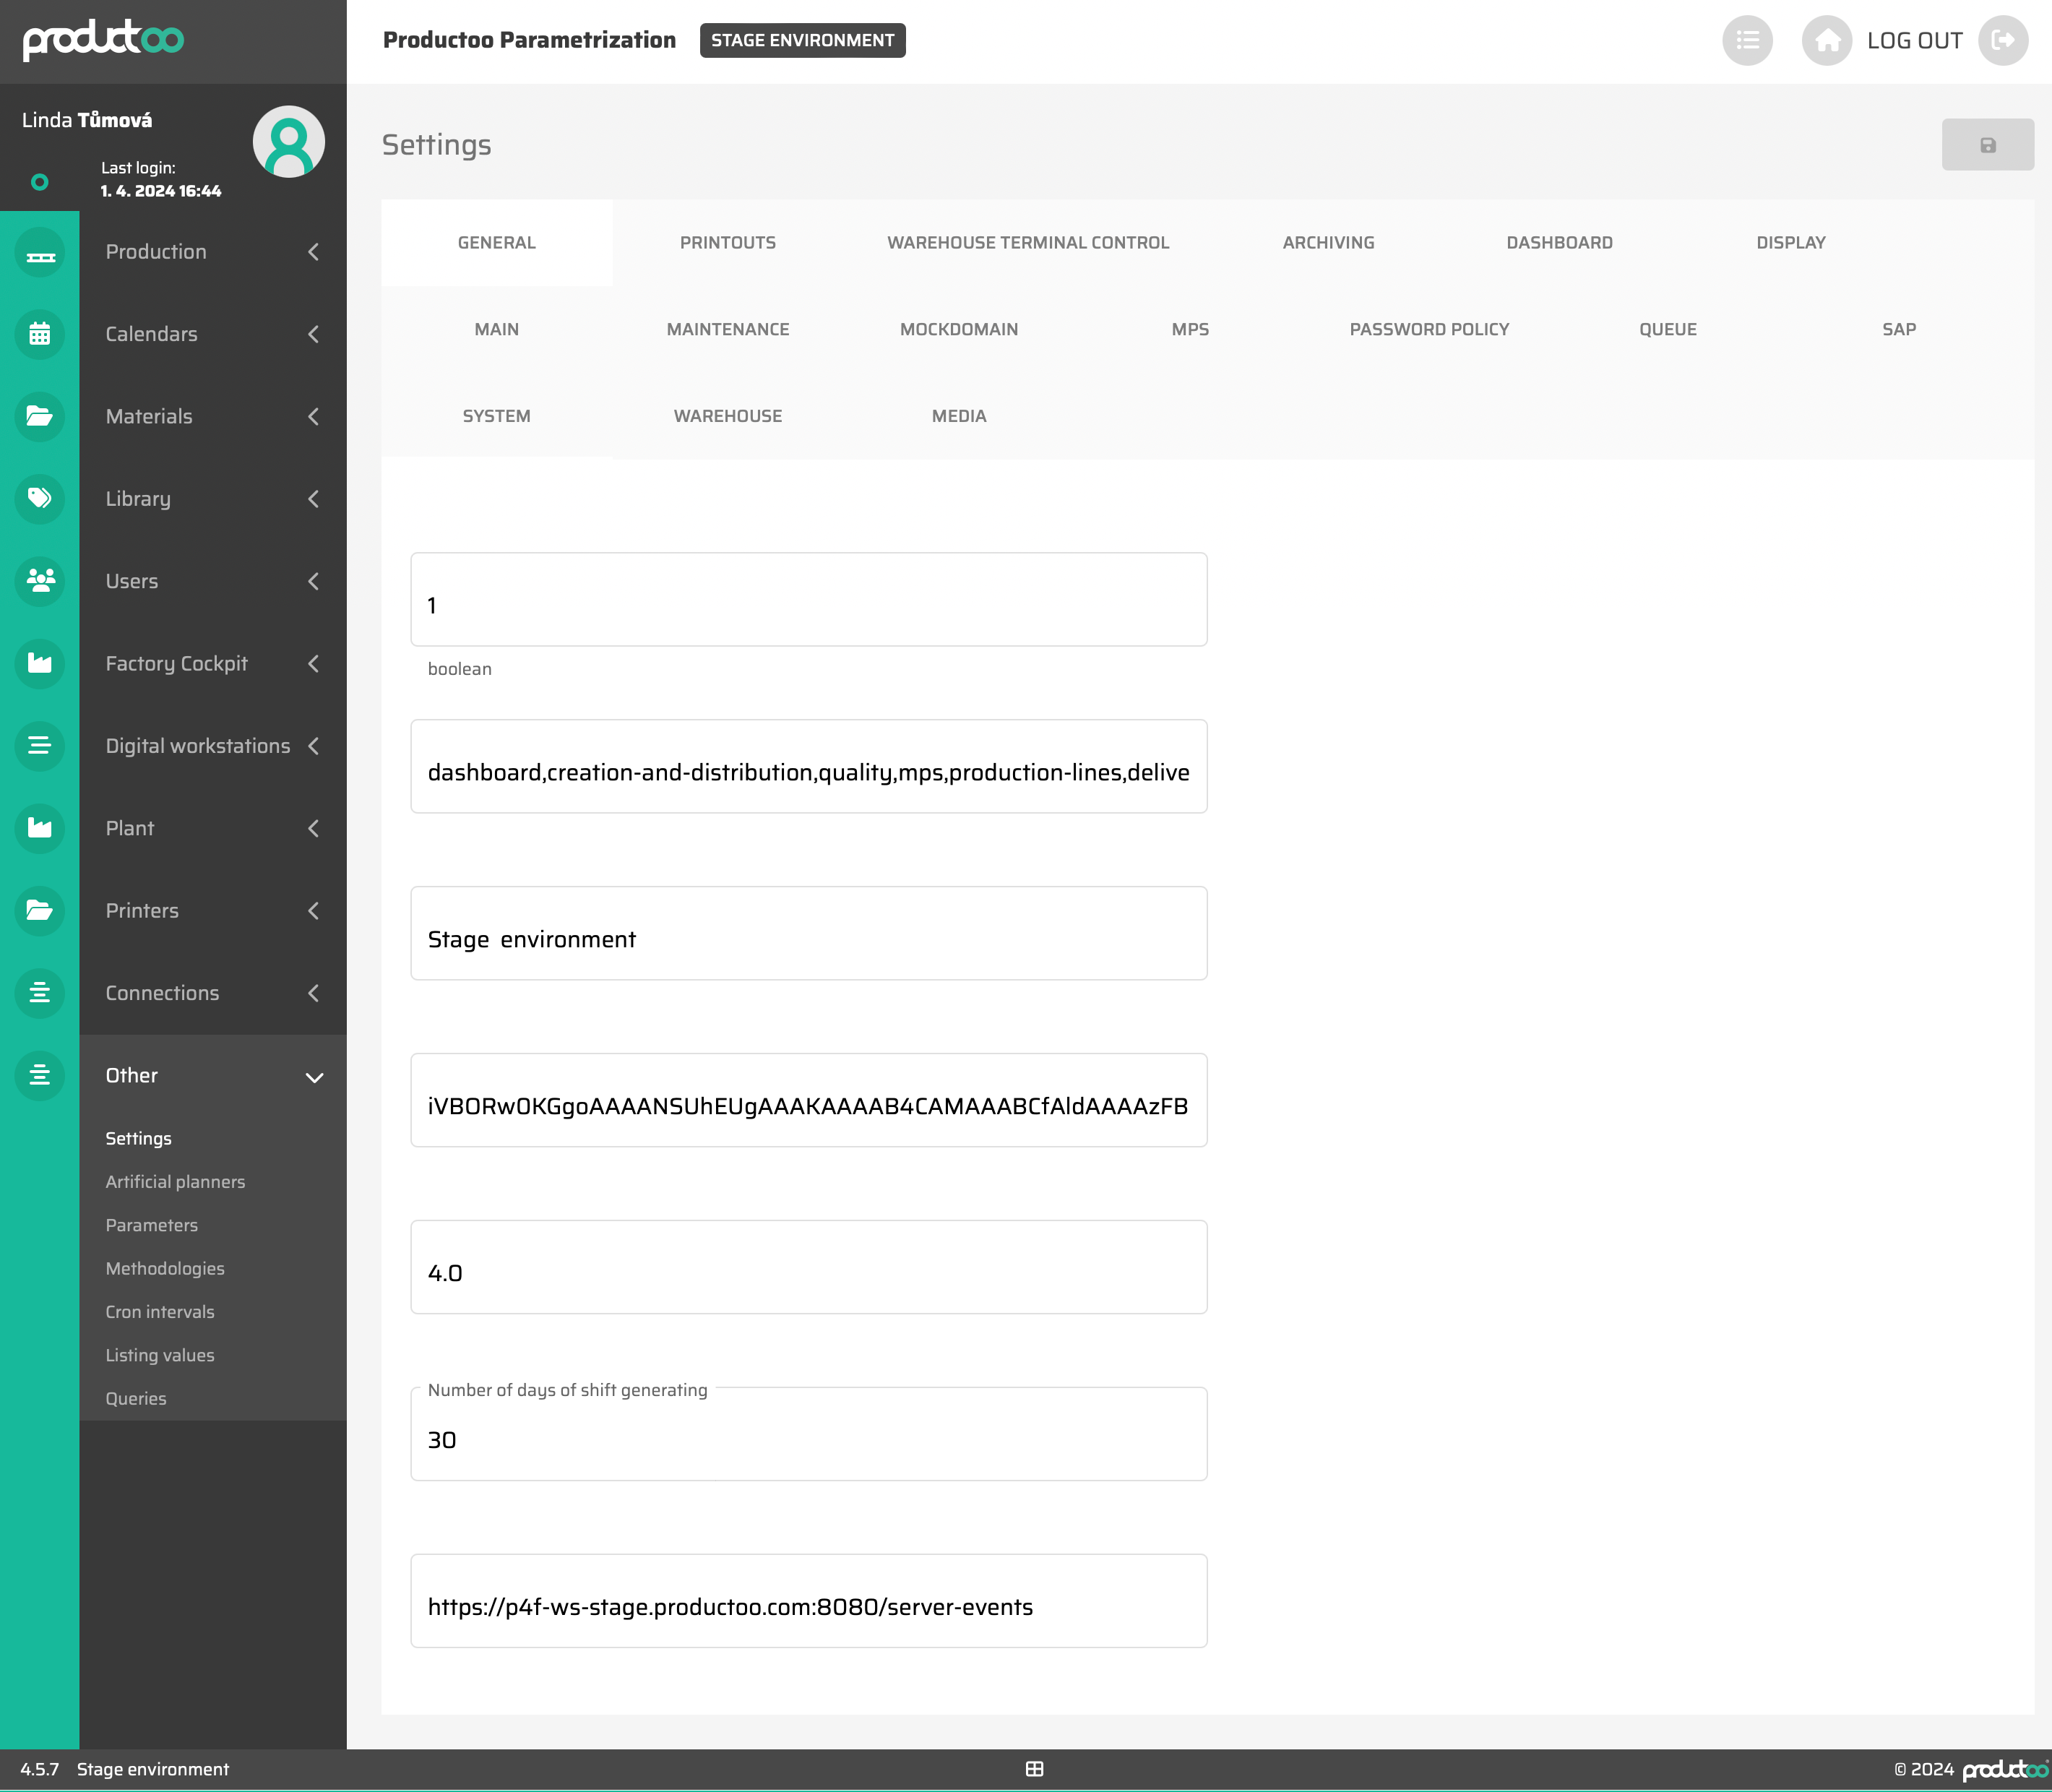Screen dimensions: 2052x1792
Task: Switch to the PRINTOUTS tab
Action: [727, 243]
